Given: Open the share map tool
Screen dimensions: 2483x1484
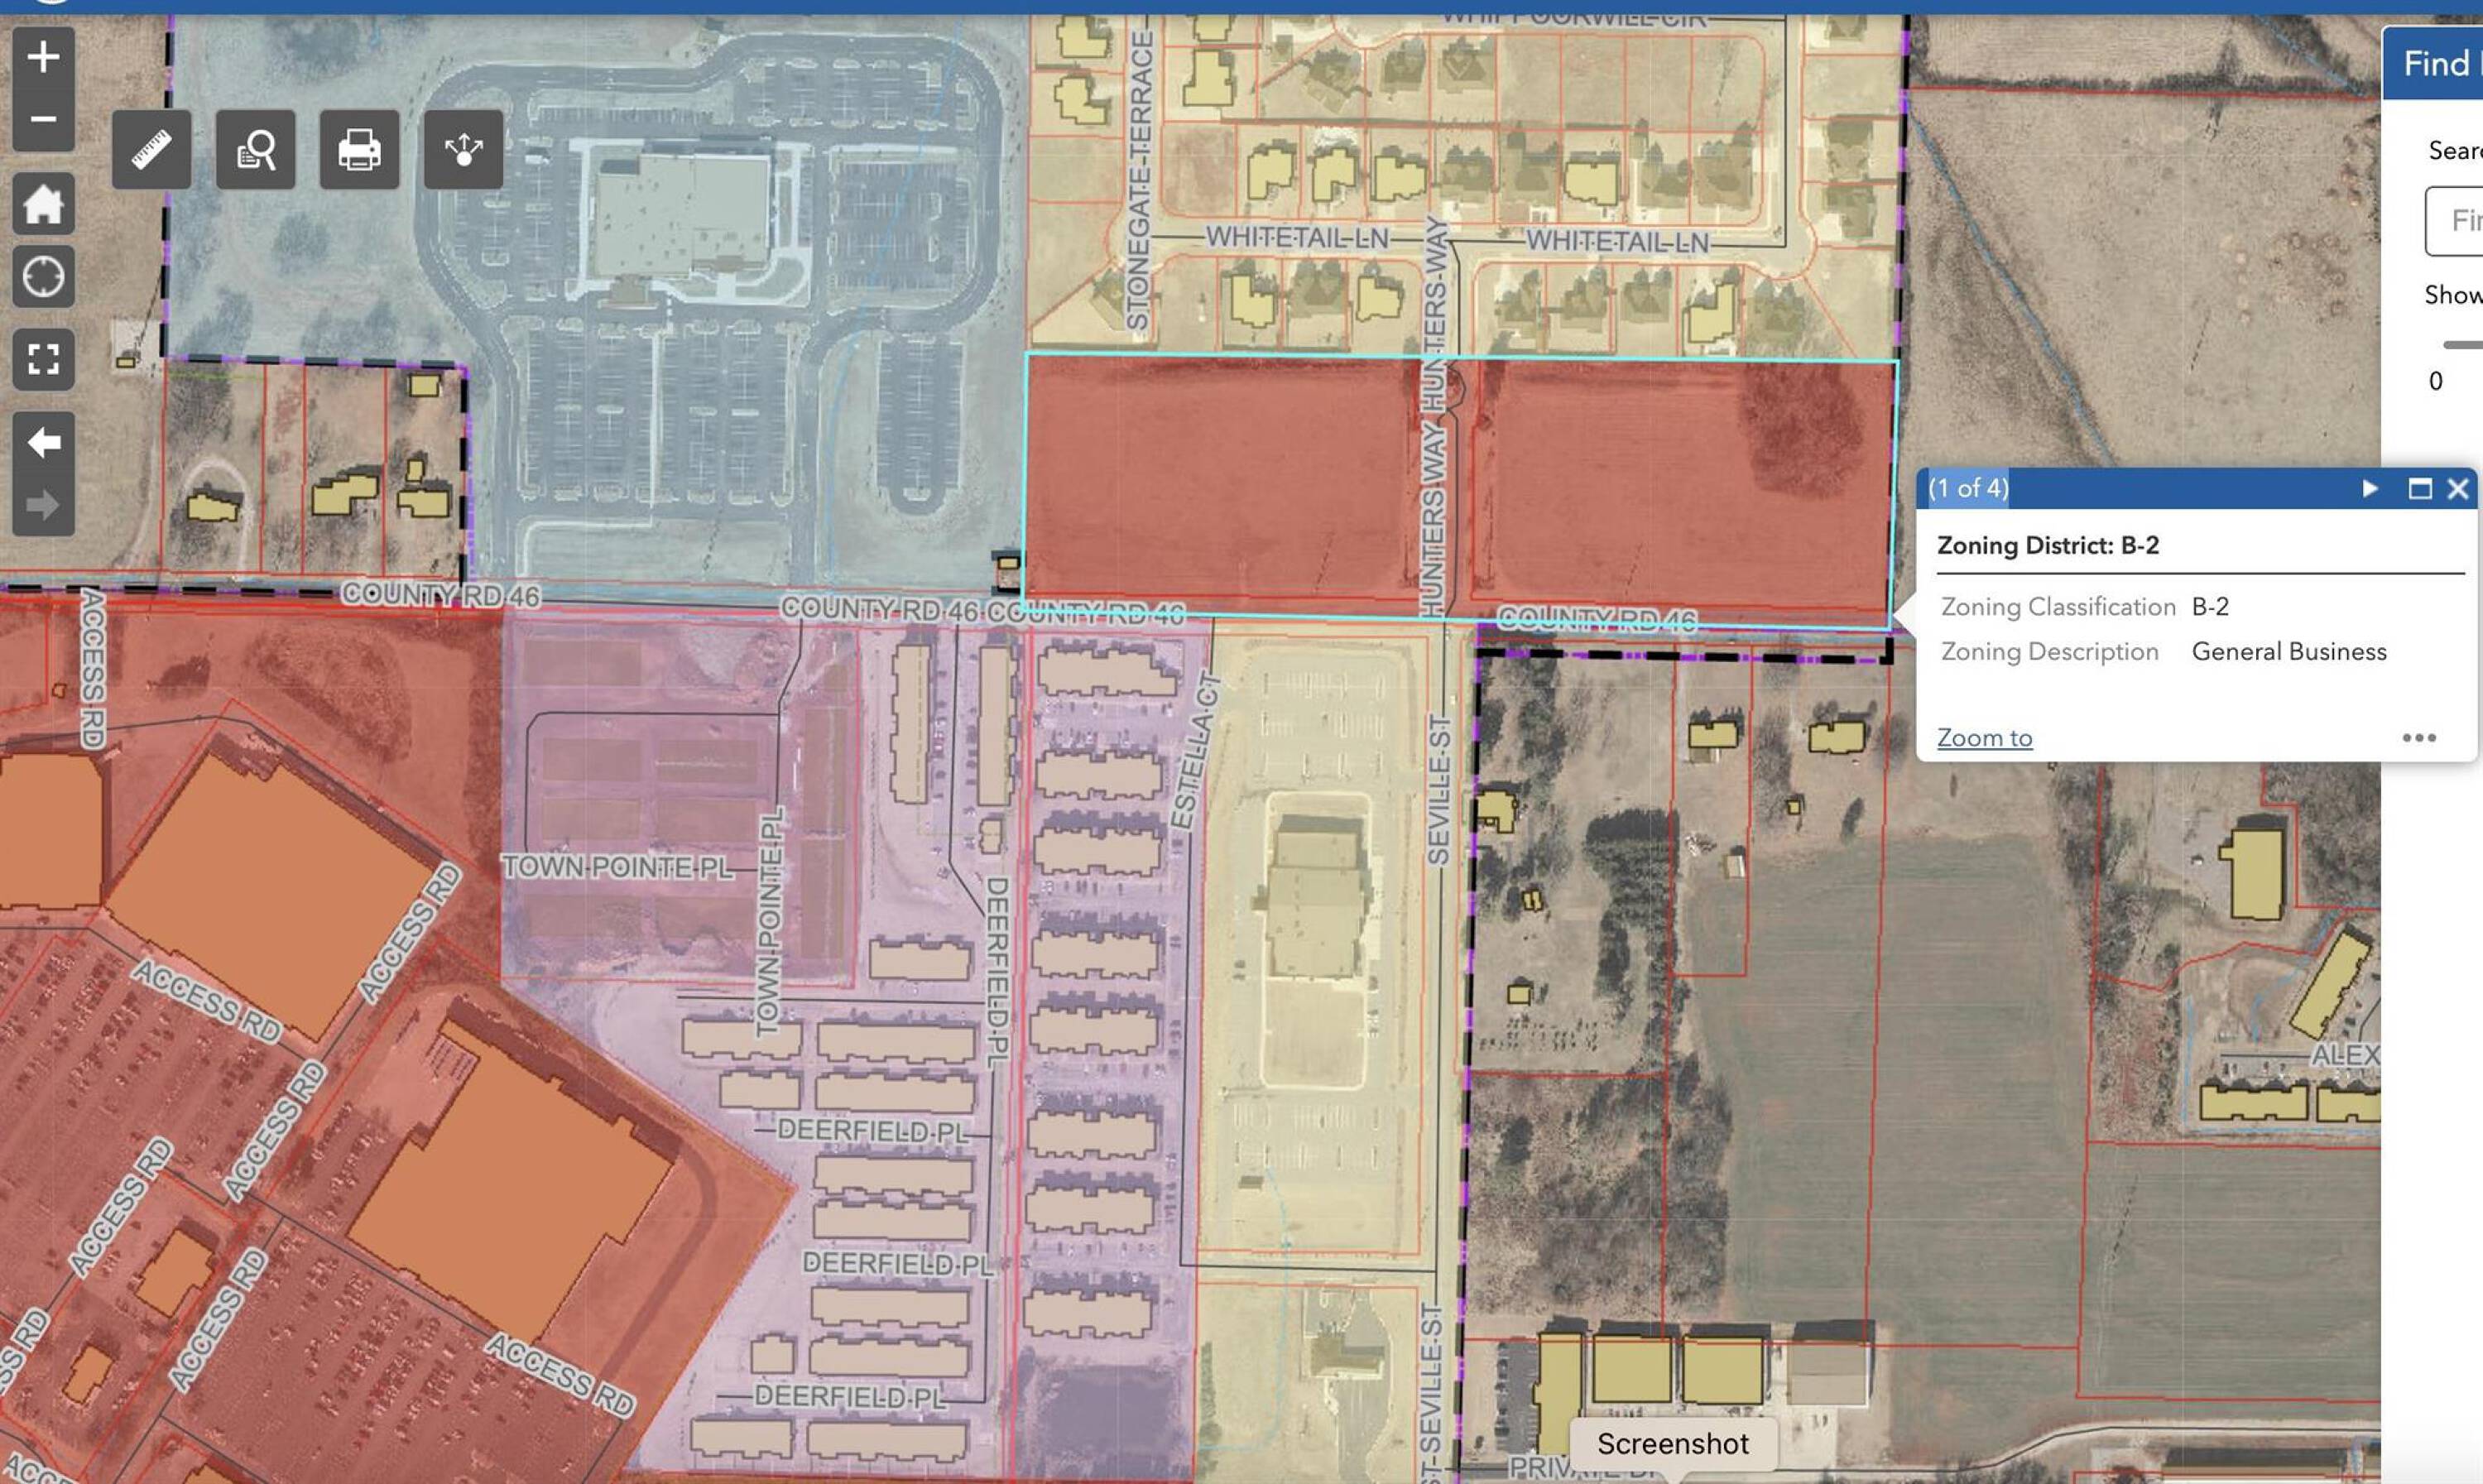Looking at the screenshot, I should 463,150.
